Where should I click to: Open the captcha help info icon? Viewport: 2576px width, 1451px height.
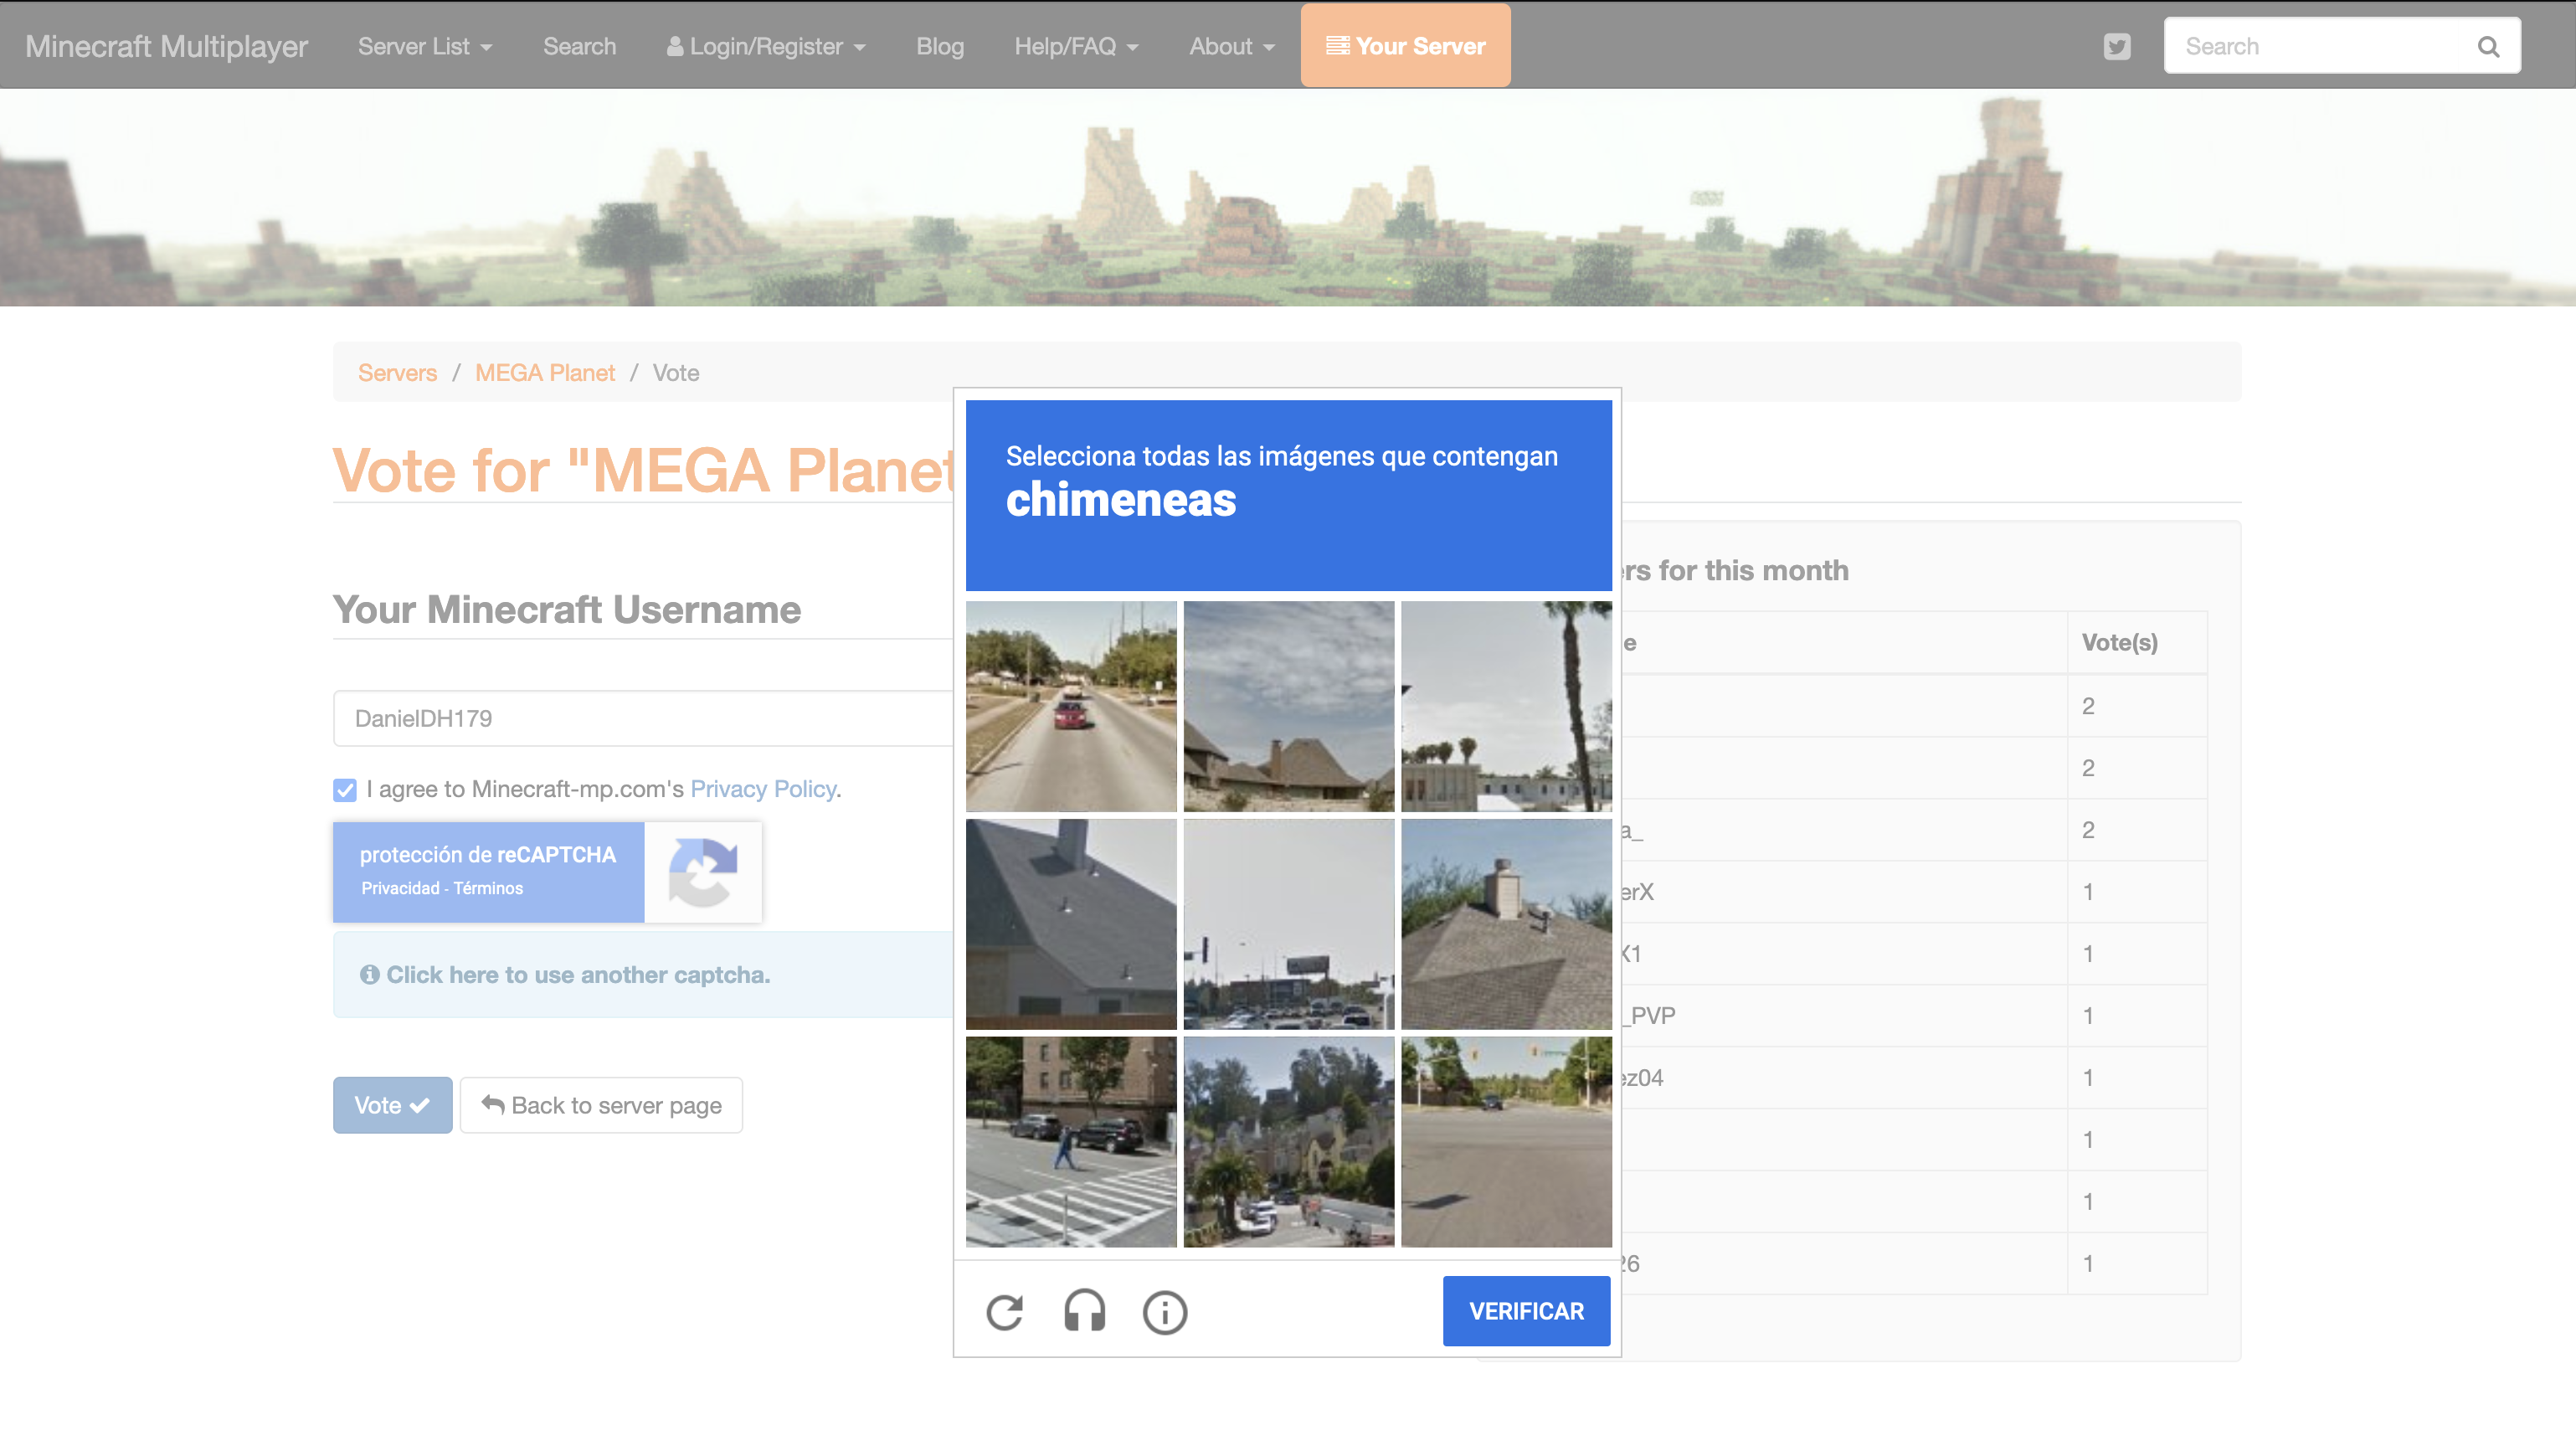click(1164, 1312)
